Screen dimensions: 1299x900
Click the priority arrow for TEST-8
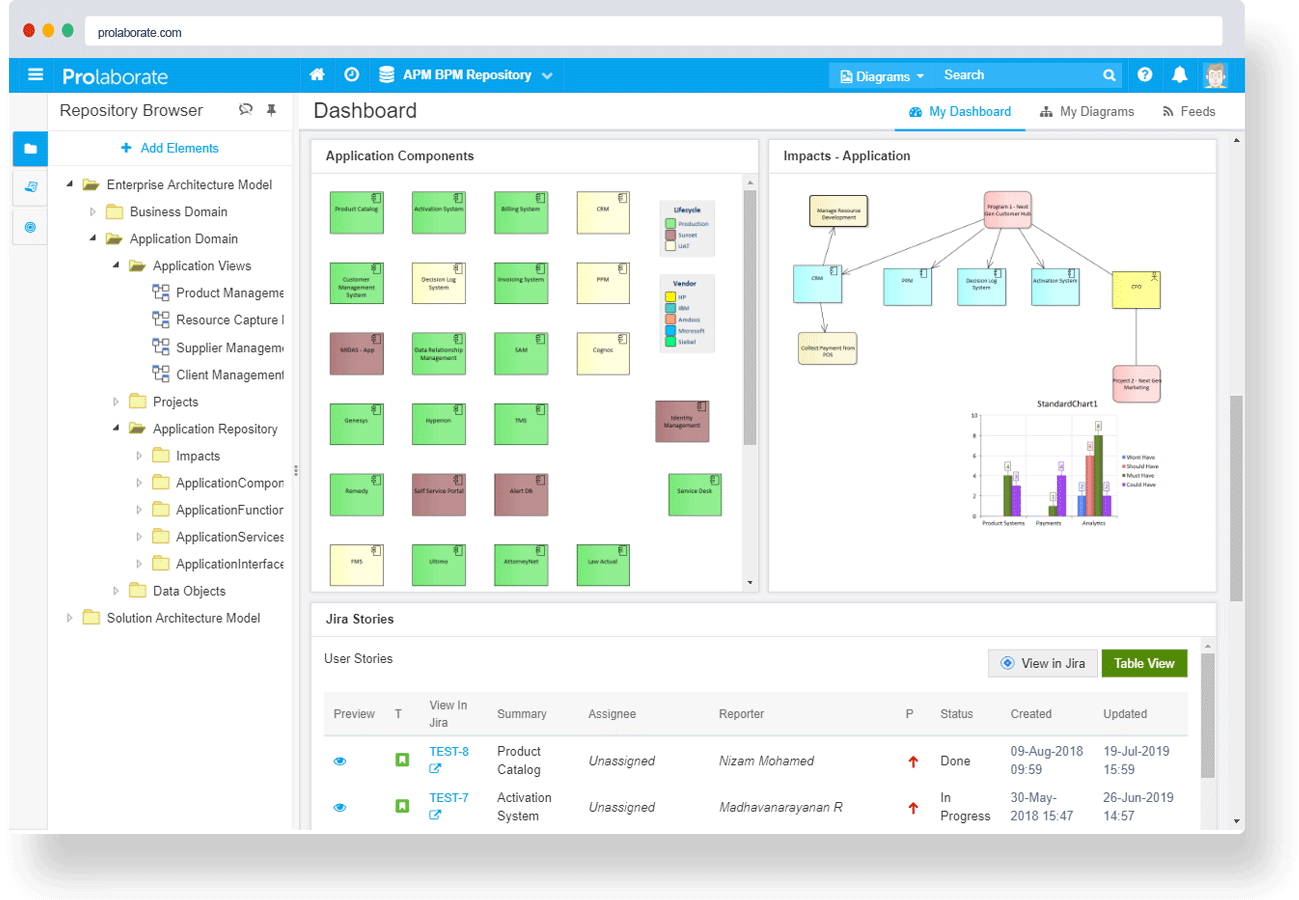pos(912,762)
